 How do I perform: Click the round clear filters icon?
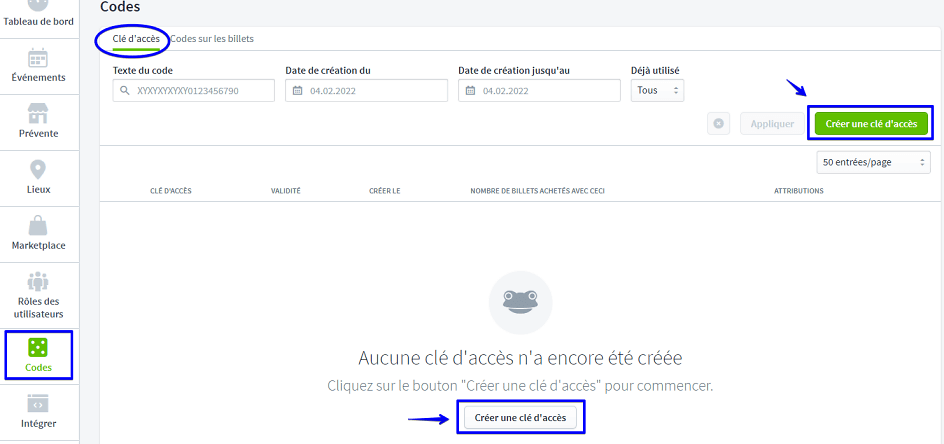(x=719, y=124)
